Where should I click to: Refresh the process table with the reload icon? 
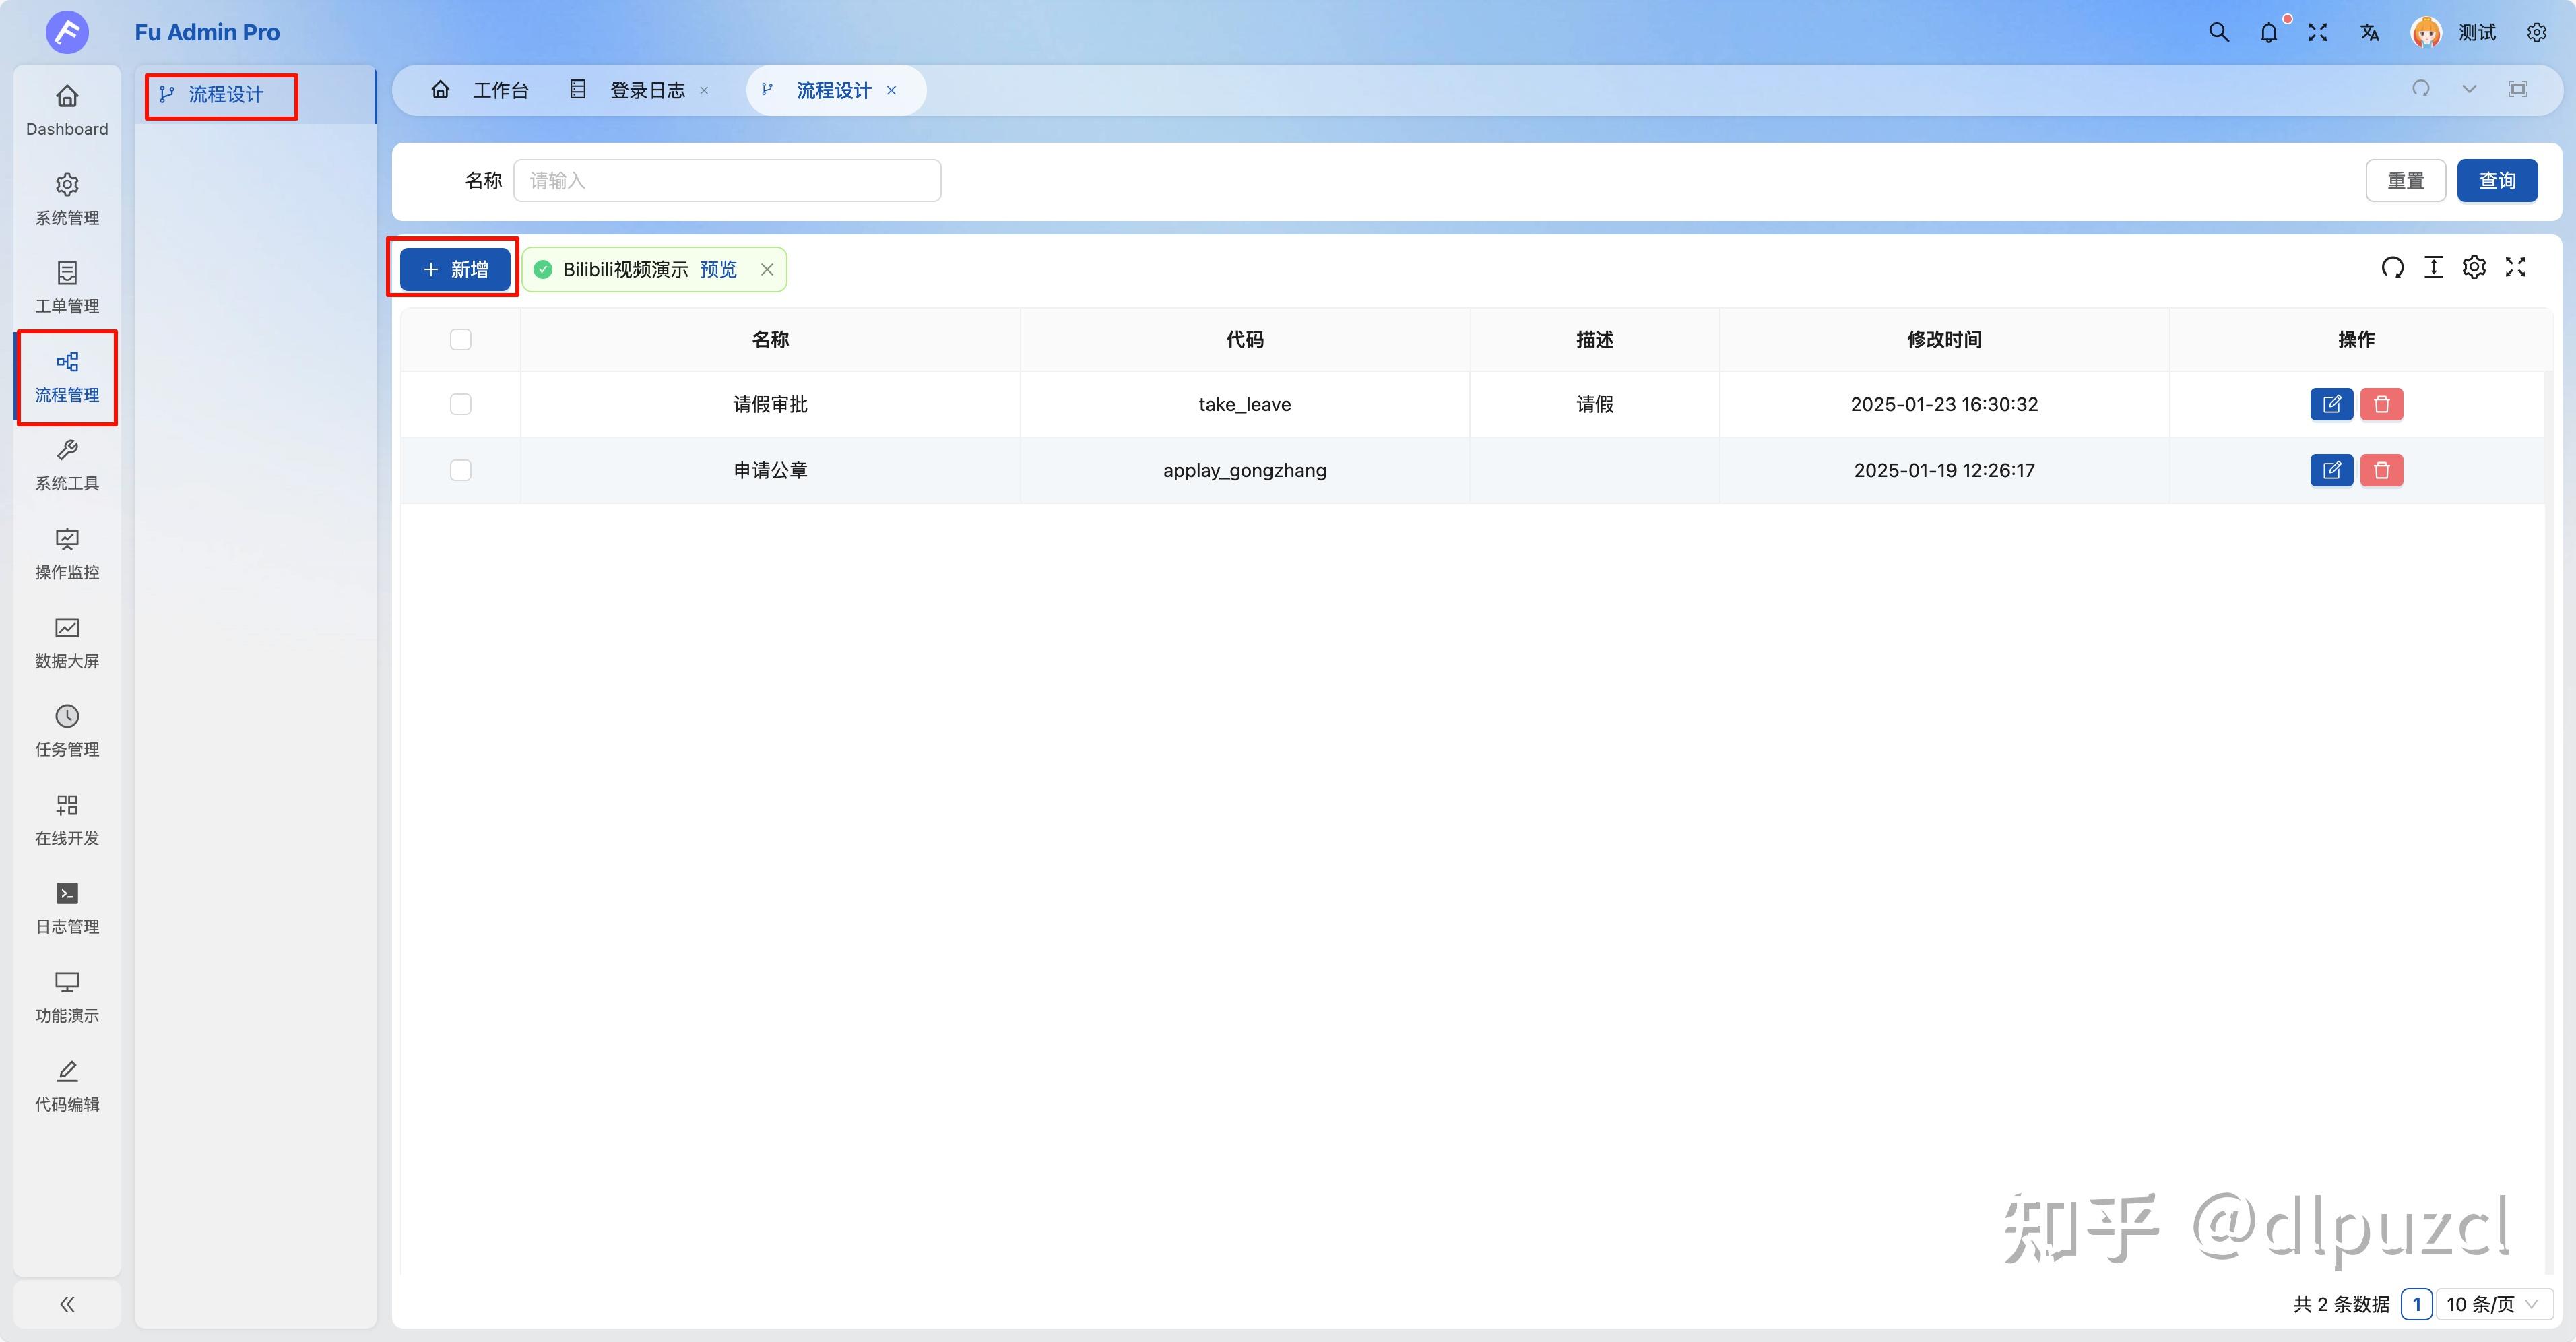(2393, 267)
